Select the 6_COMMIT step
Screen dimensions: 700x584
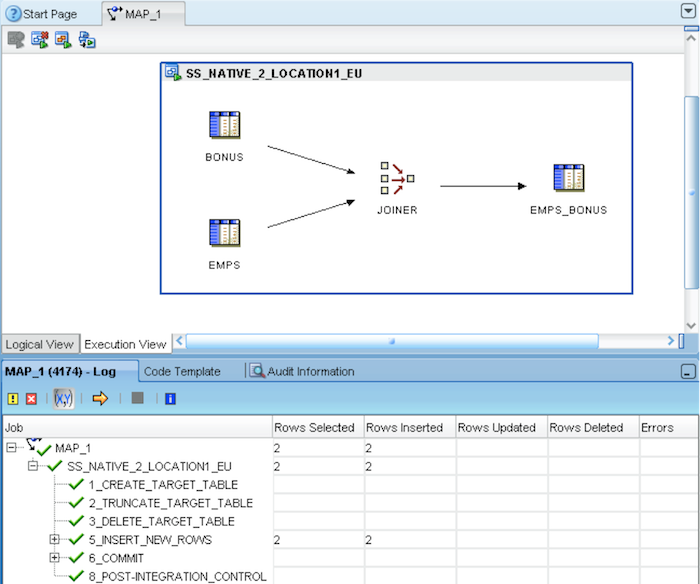[x=116, y=558]
